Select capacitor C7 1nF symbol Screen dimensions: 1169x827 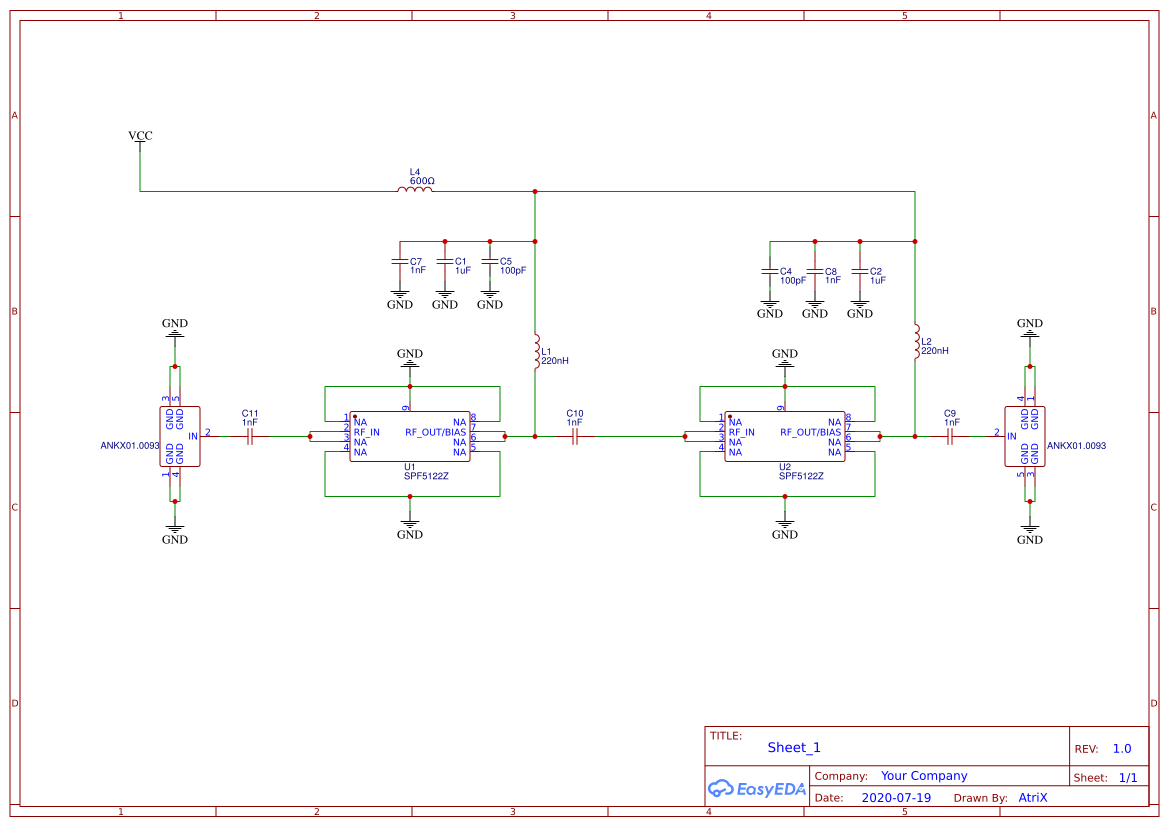400,263
